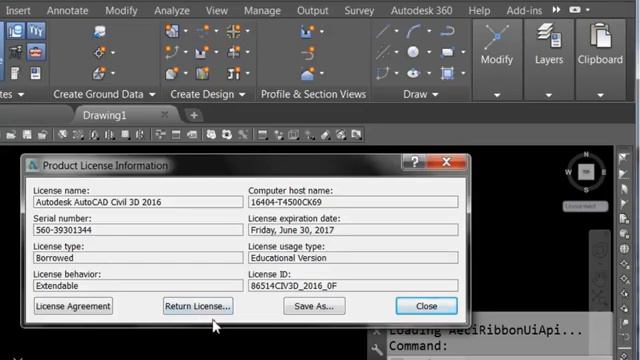The height and width of the screenshot is (360, 640).
Task: Open the Annotate ribbon tab
Action: [67, 11]
